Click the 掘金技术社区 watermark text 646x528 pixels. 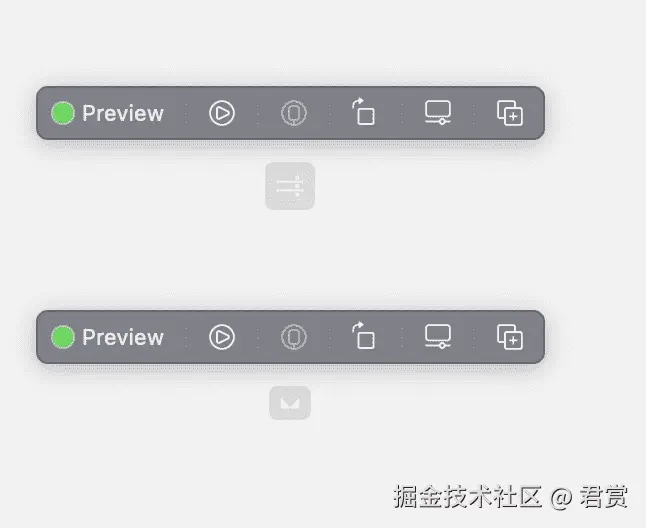coord(468,496)
